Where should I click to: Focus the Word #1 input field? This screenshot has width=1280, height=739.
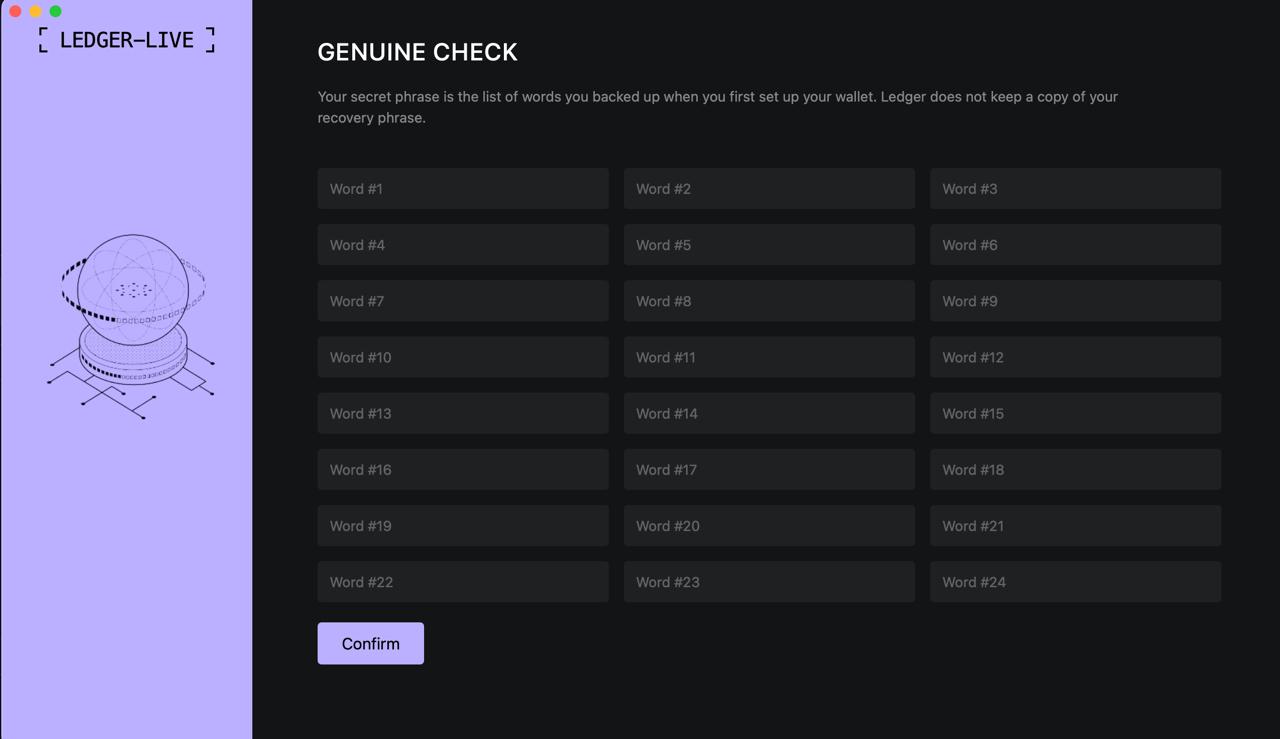pos(463,189)
